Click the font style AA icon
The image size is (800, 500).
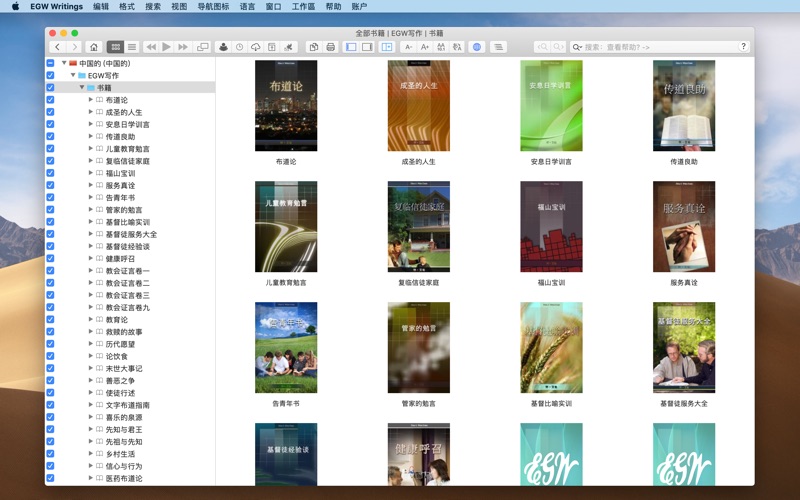point(441,47)
